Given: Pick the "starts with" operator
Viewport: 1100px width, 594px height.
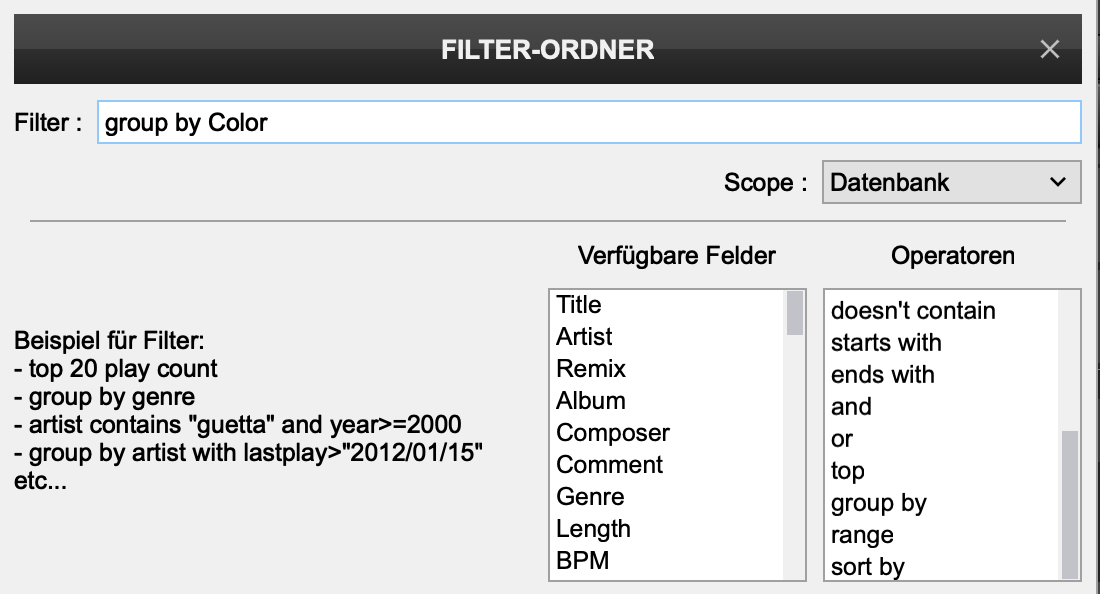Looking at the screenshot, I should pos(886,343).
